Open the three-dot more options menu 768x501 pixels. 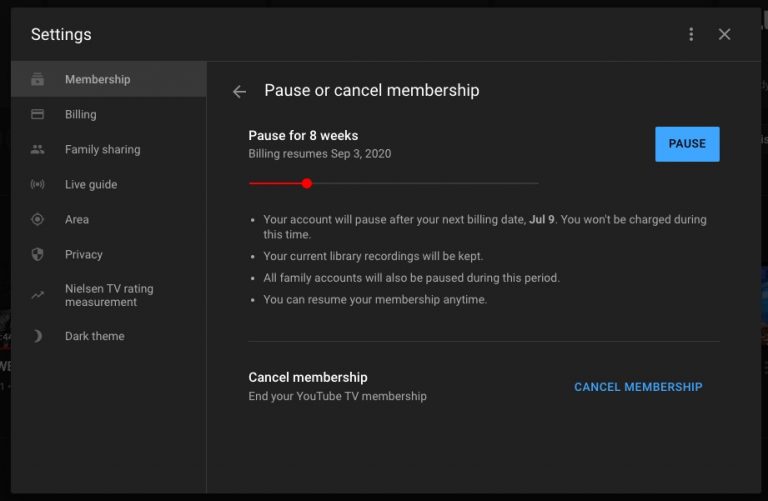point(691,35)
